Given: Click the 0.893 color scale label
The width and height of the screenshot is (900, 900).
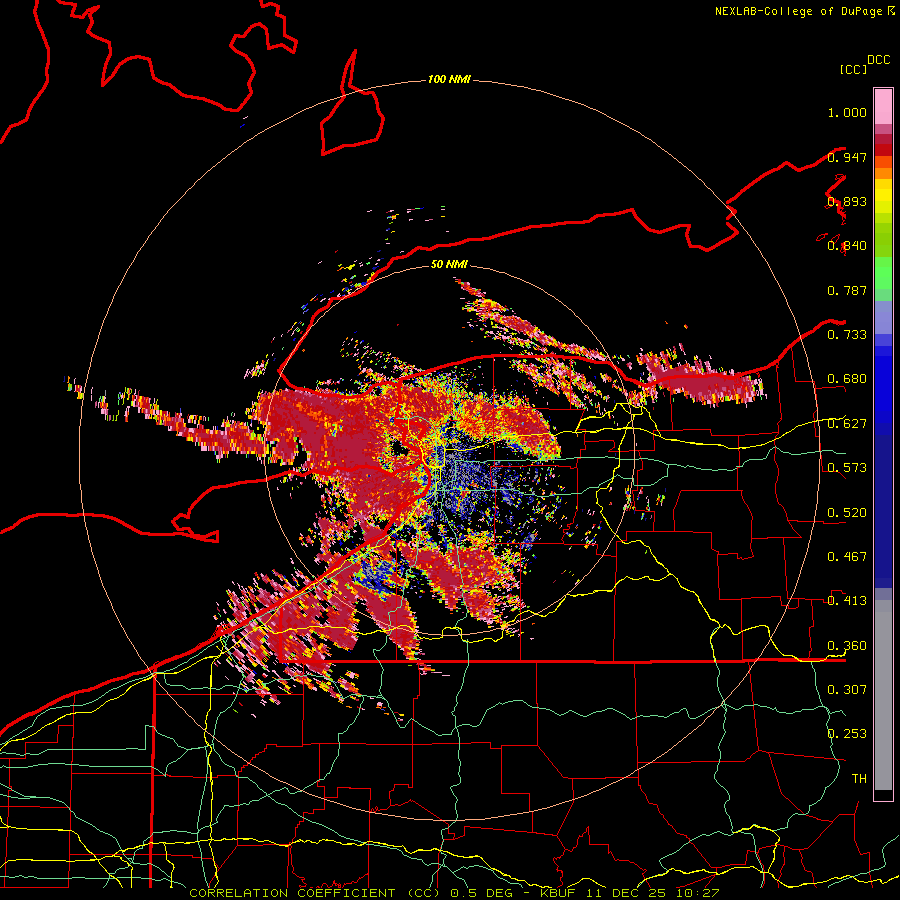Looking at the screenshot, I should pos(847,201).
